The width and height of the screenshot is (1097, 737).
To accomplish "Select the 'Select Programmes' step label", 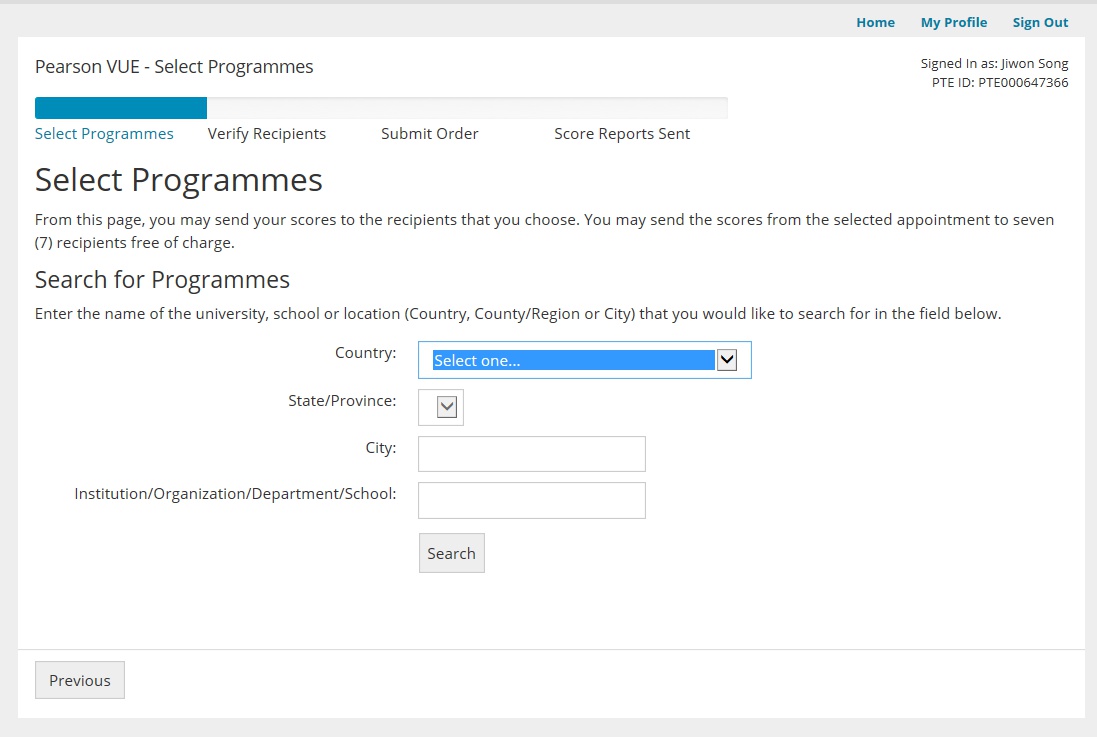I will 104,134.
